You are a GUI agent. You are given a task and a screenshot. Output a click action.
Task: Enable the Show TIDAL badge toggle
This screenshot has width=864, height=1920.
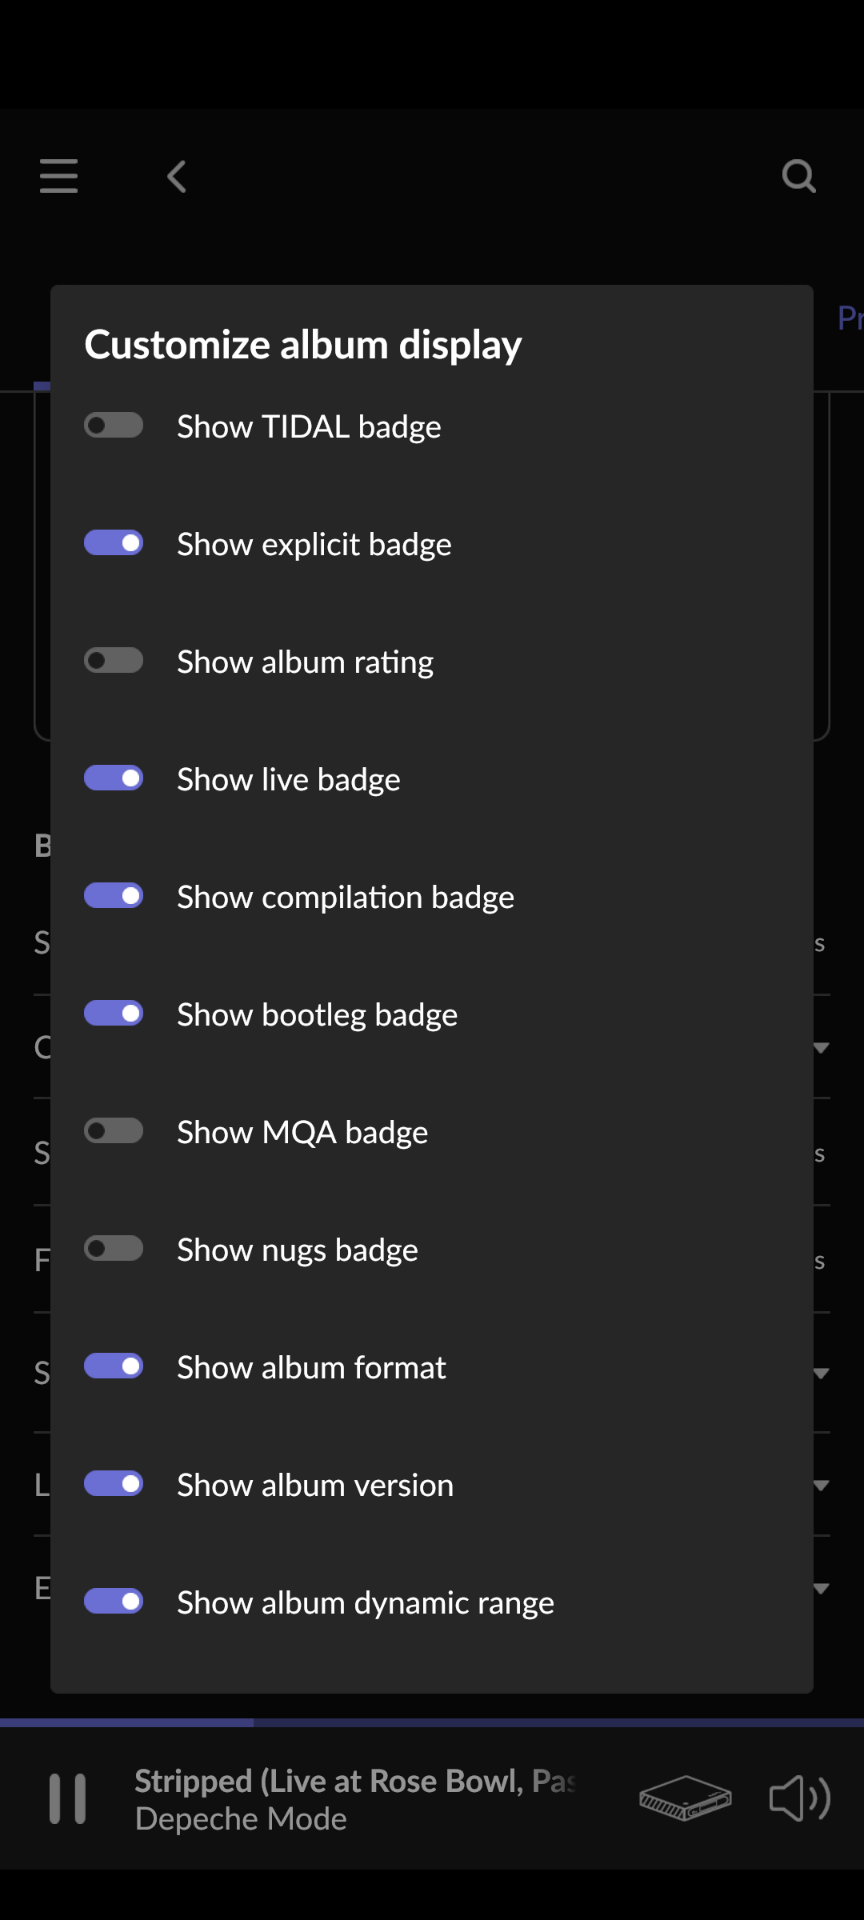click(114, 426)
